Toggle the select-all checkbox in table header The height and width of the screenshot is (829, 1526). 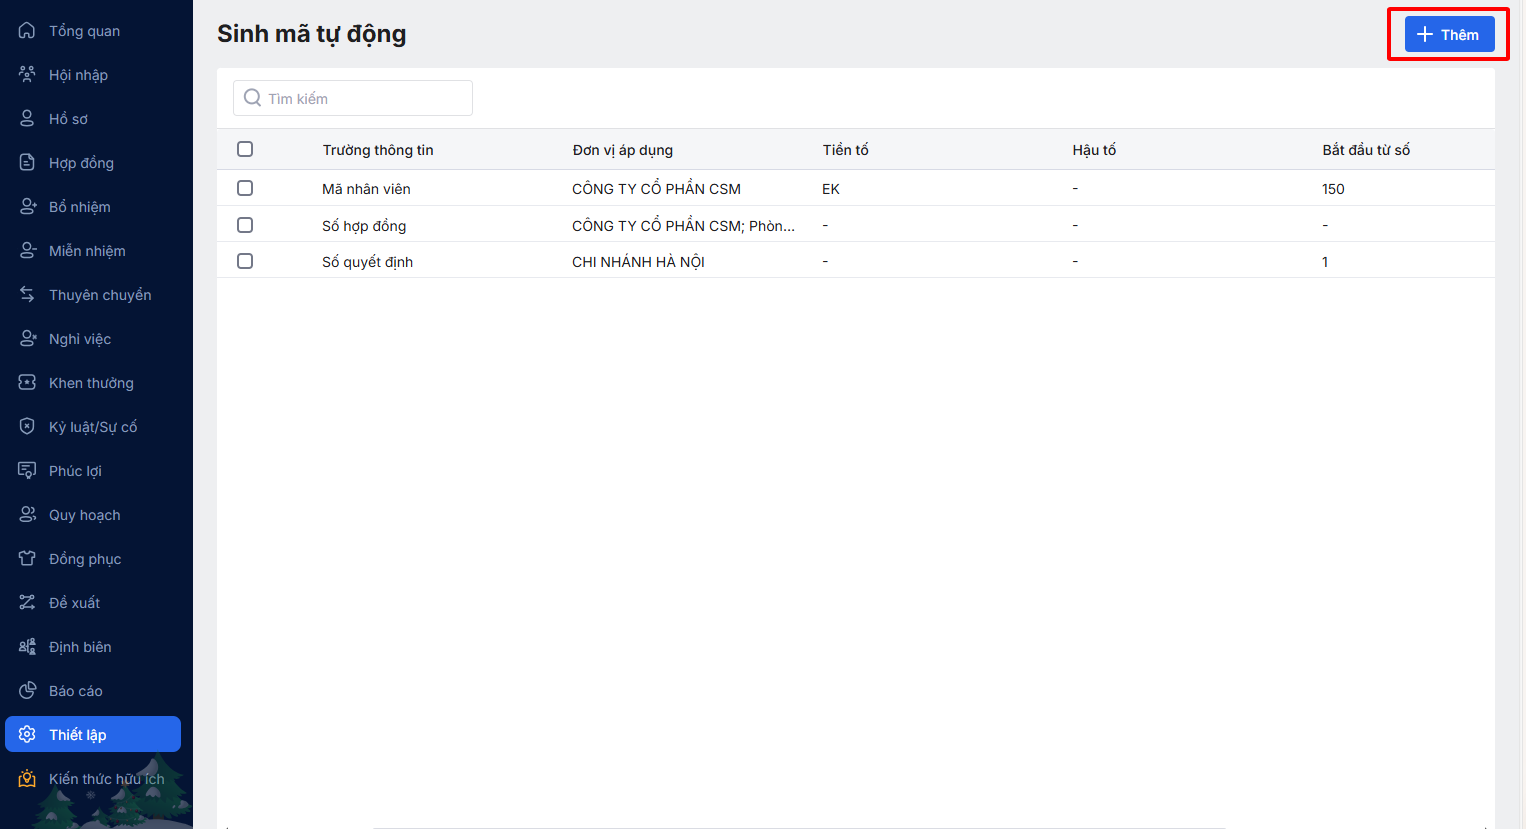(x=245, y=150)
